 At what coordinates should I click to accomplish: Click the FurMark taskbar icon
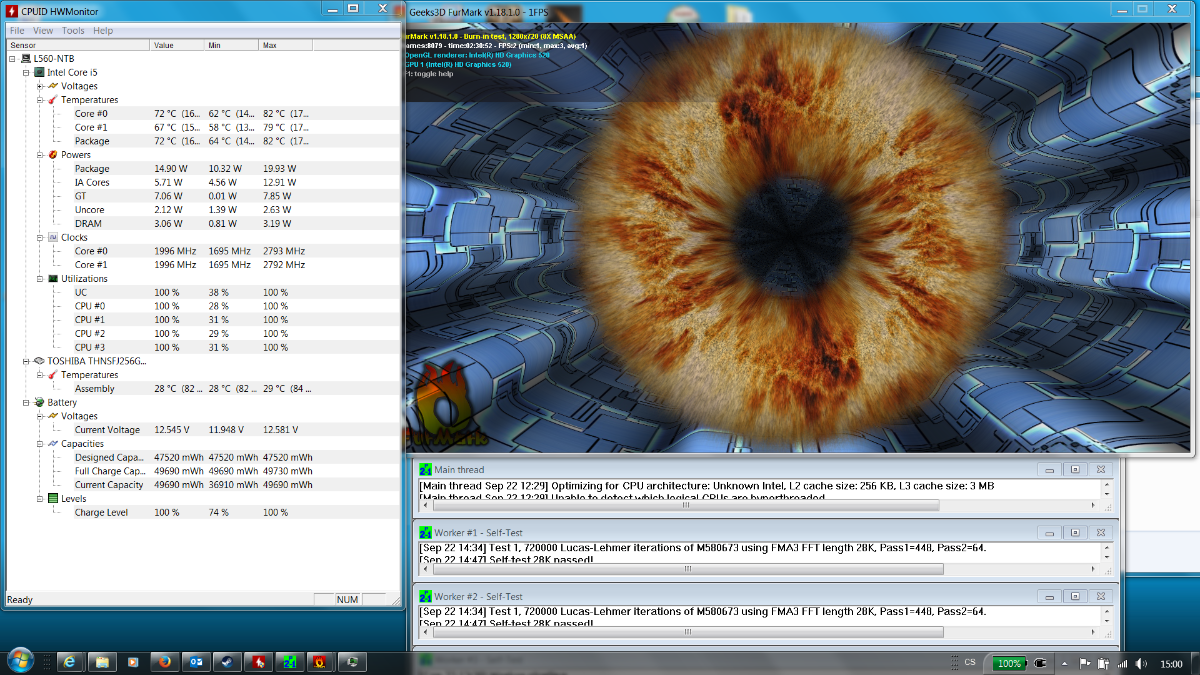[x=319, y=662]
